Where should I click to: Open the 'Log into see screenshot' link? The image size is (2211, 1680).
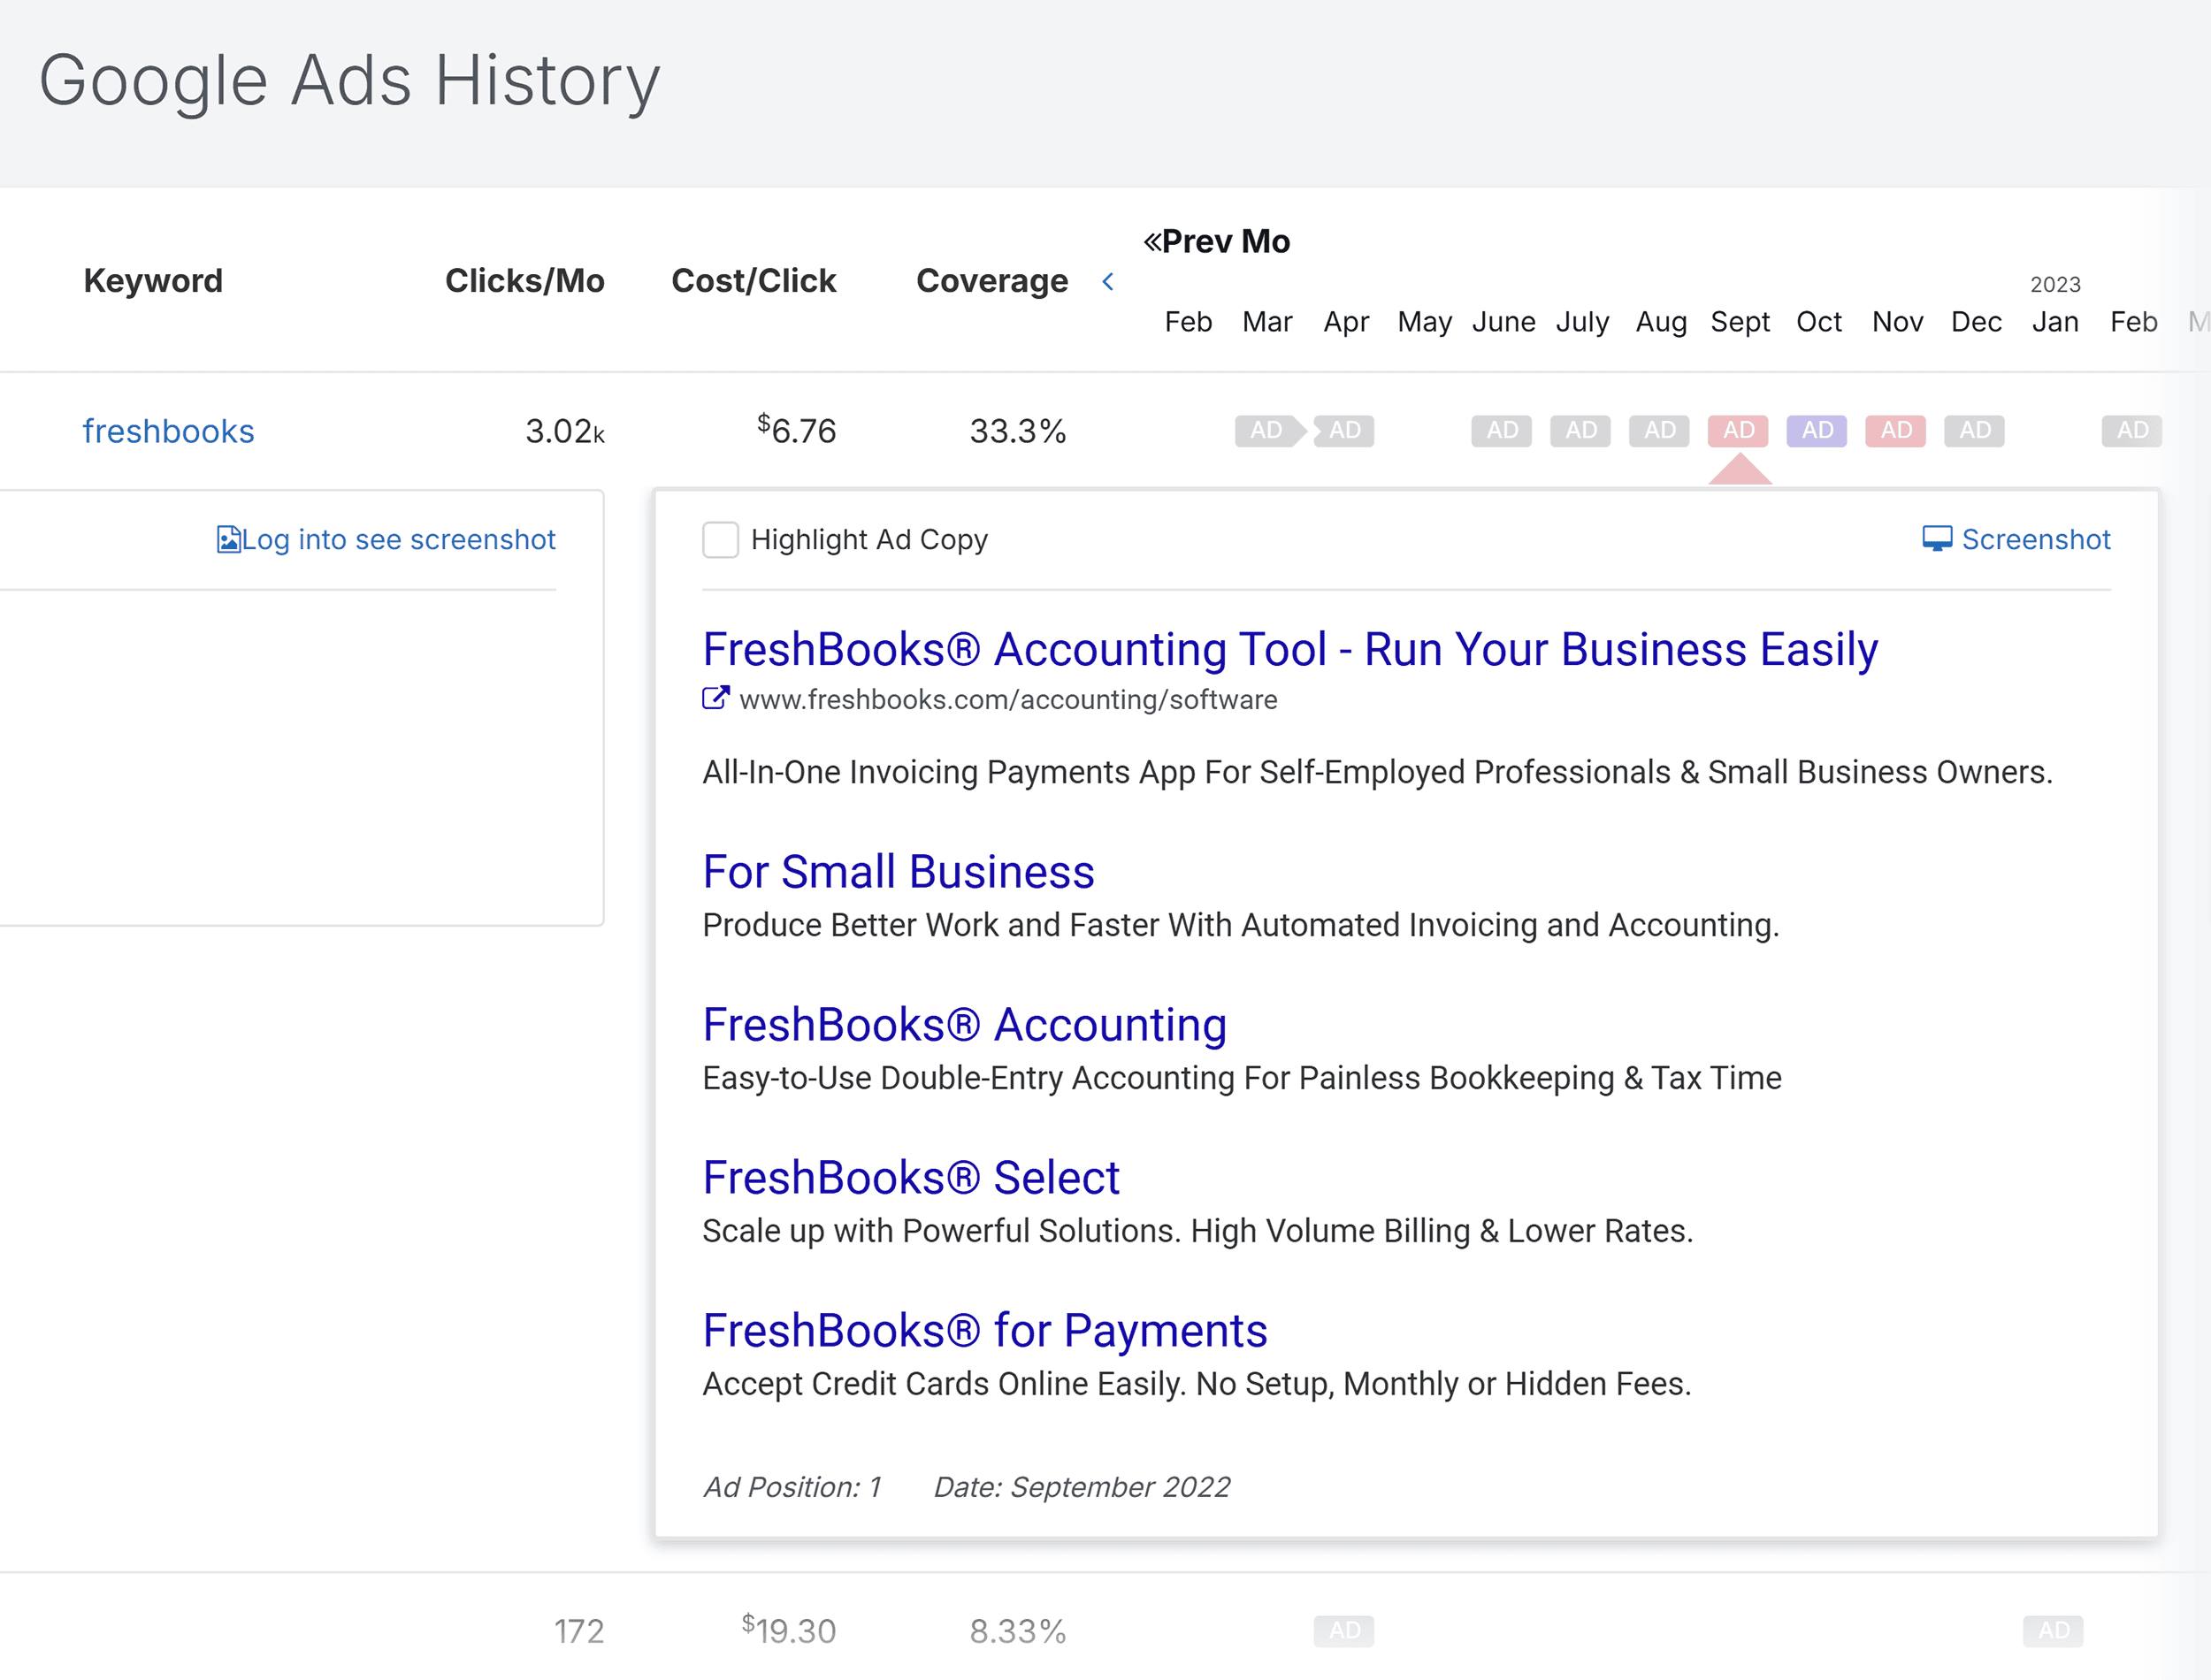pyautogui.click(x=398, y=539)
